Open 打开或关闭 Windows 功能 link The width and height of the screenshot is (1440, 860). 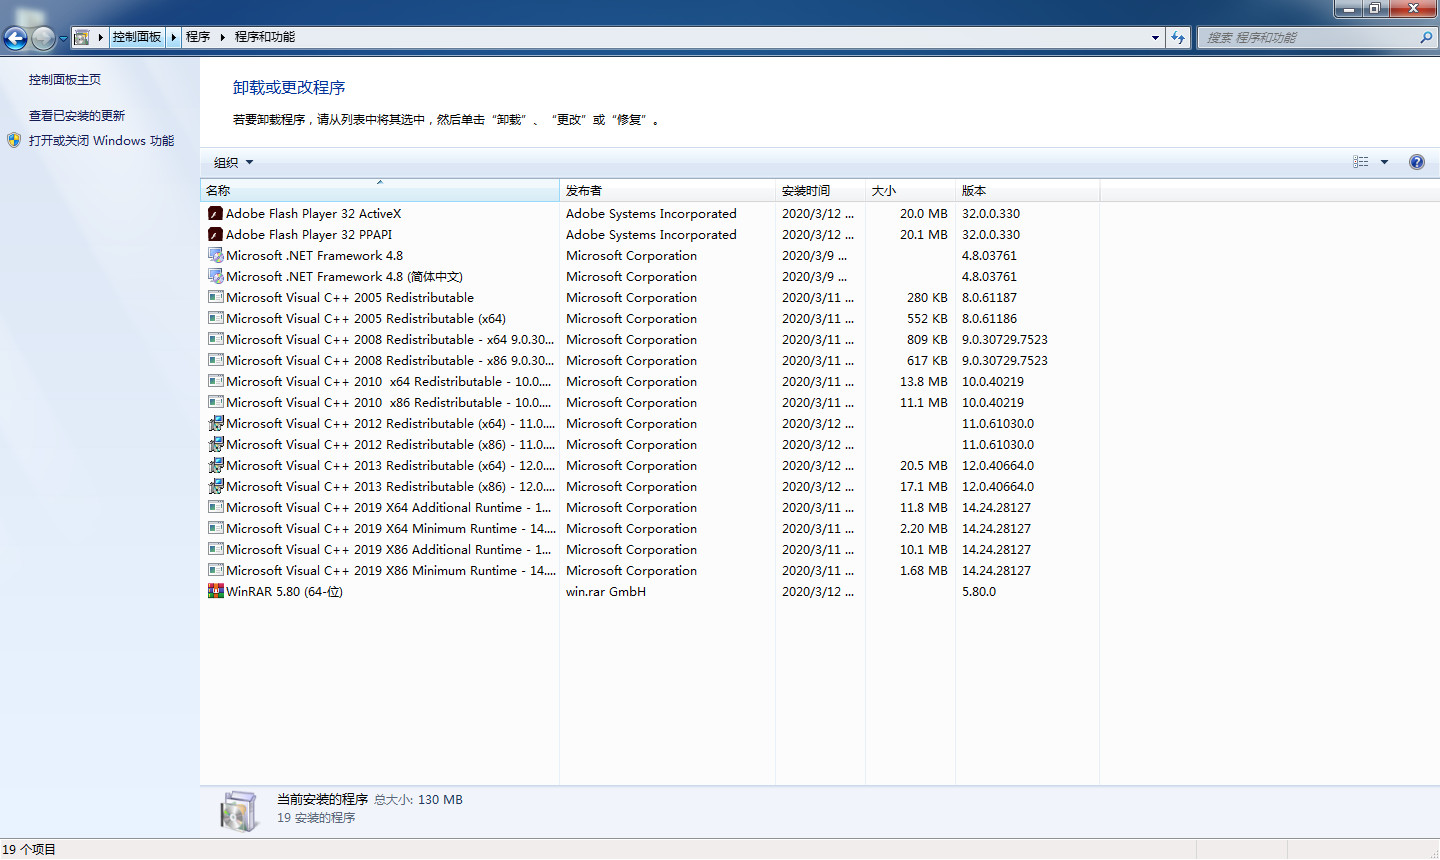(101, 140)
